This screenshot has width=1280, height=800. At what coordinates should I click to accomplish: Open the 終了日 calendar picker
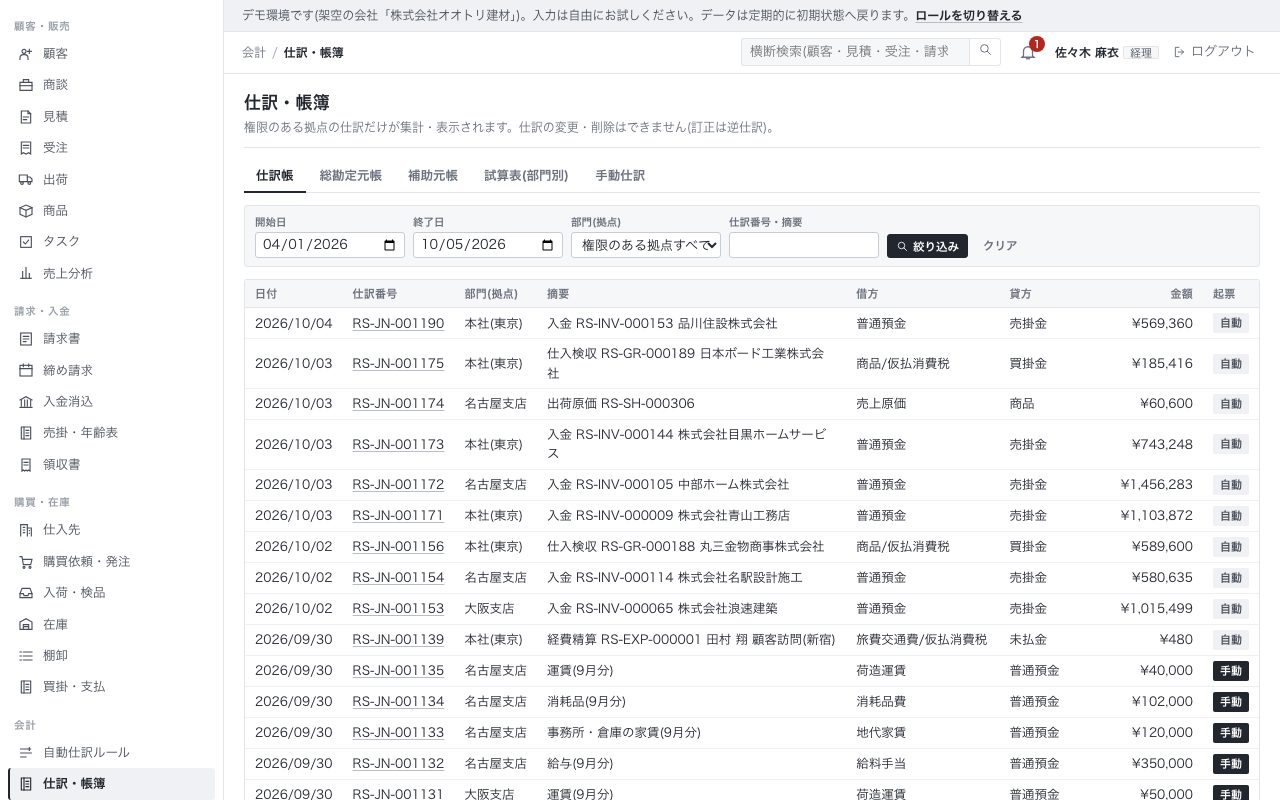point(547,245)
